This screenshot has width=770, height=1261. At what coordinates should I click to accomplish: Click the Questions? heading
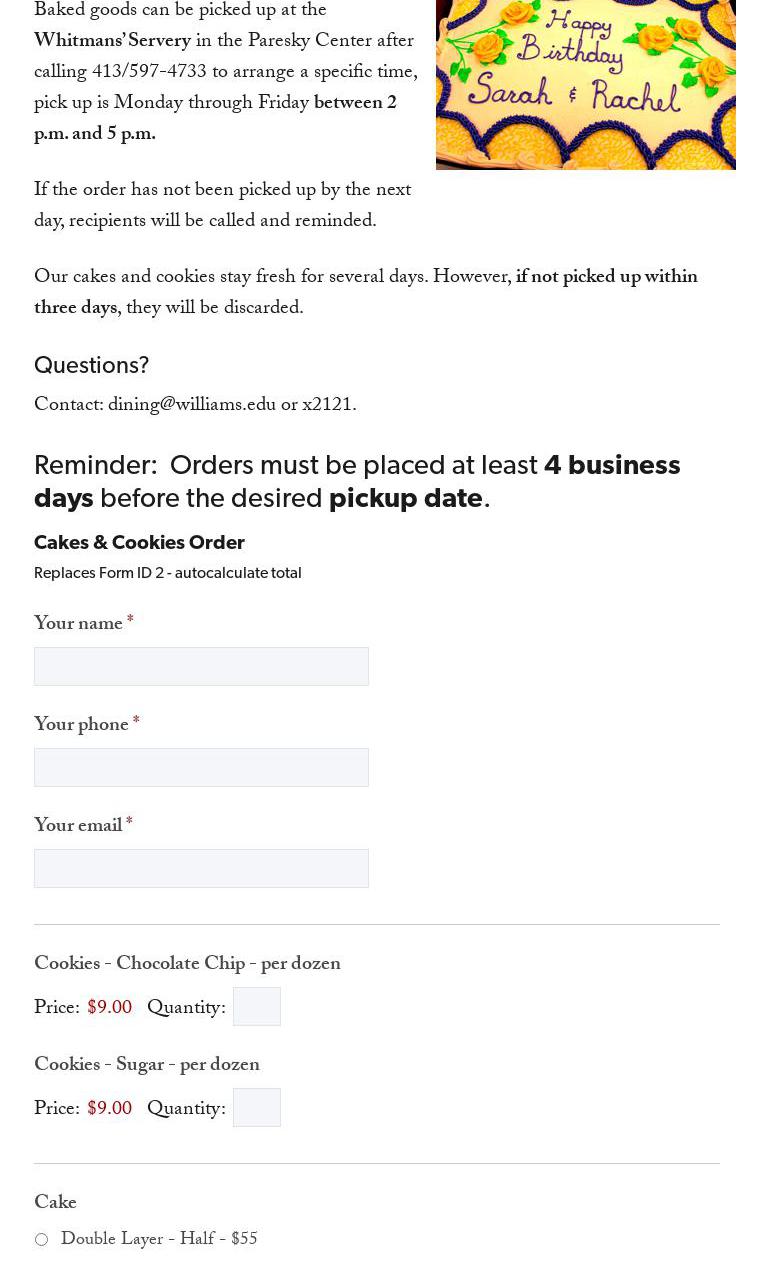click(91, 366)
